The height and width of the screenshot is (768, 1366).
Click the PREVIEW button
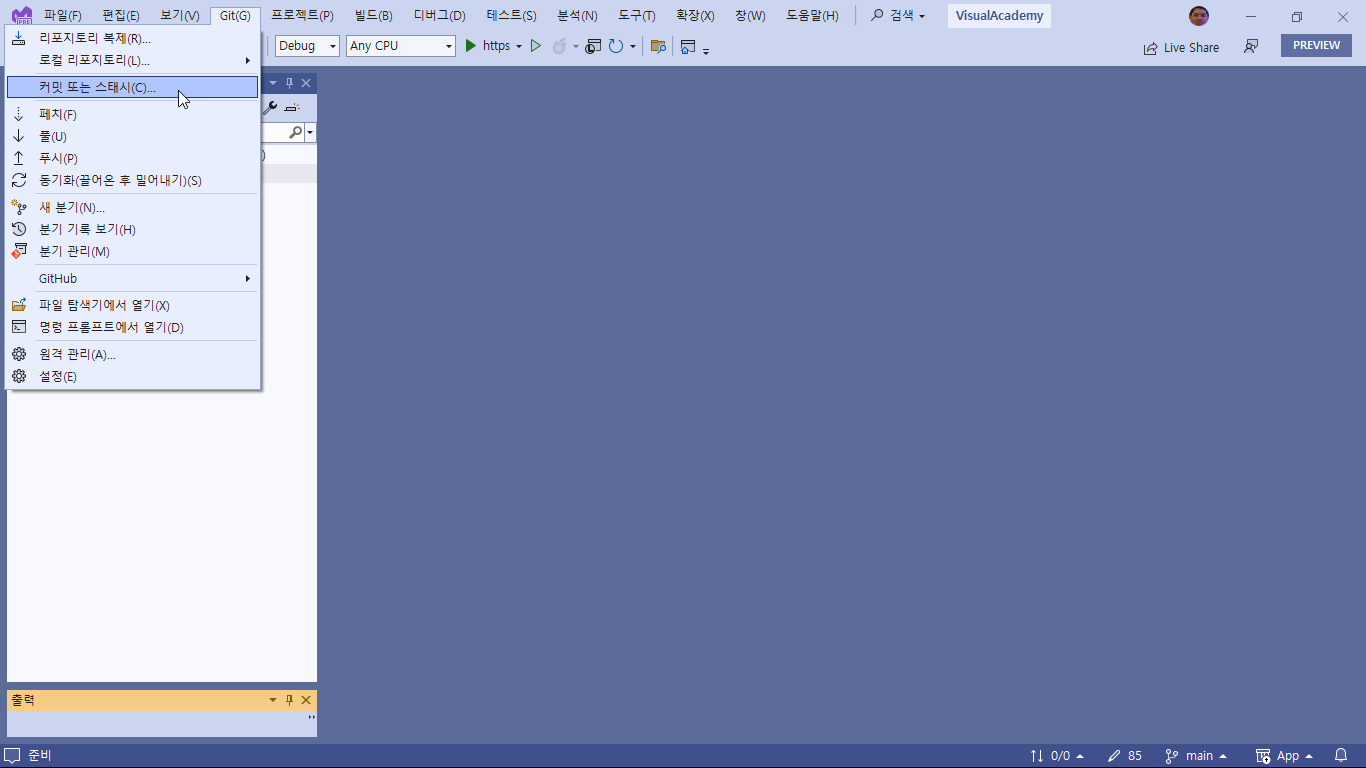click(1316, 46)
